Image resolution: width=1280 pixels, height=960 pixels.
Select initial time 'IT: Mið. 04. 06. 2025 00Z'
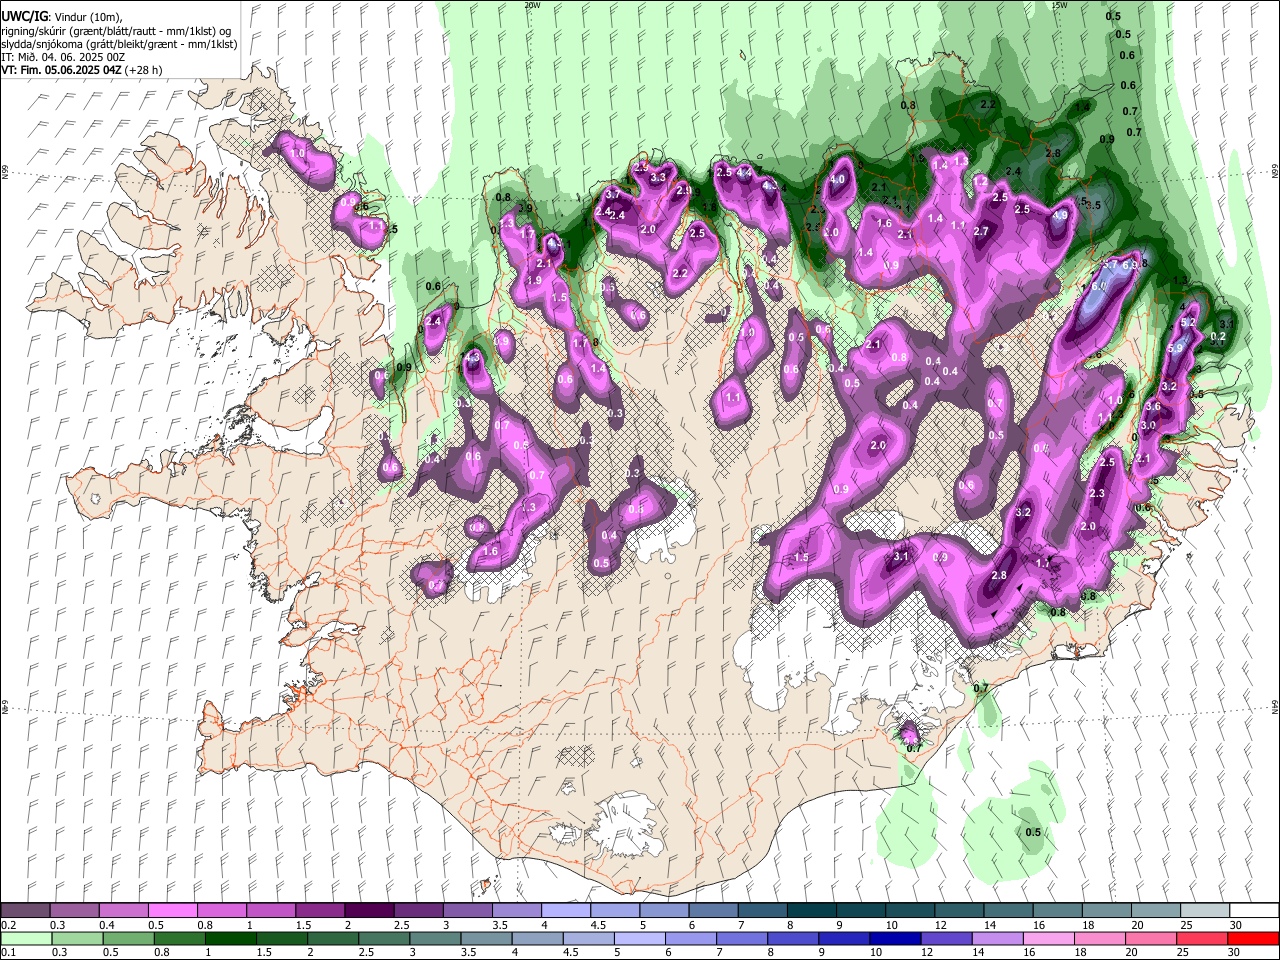click(63, 57)
